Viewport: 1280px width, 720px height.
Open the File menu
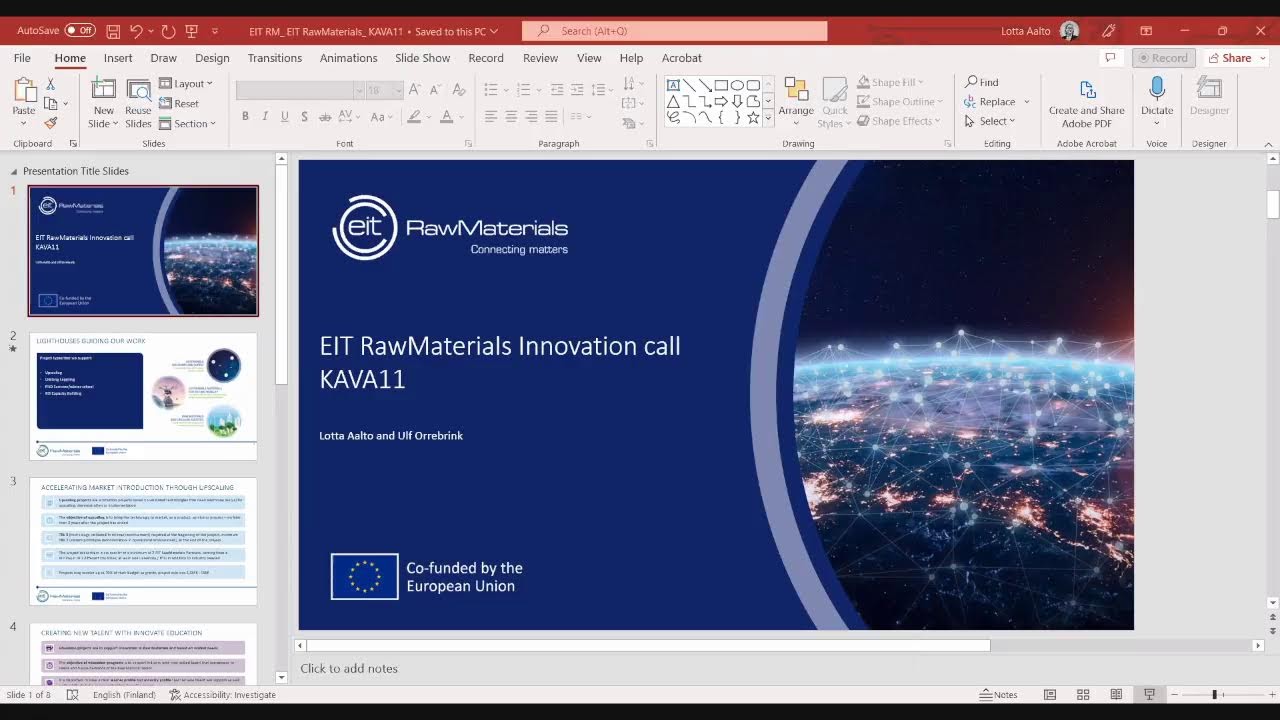[22, 58]
